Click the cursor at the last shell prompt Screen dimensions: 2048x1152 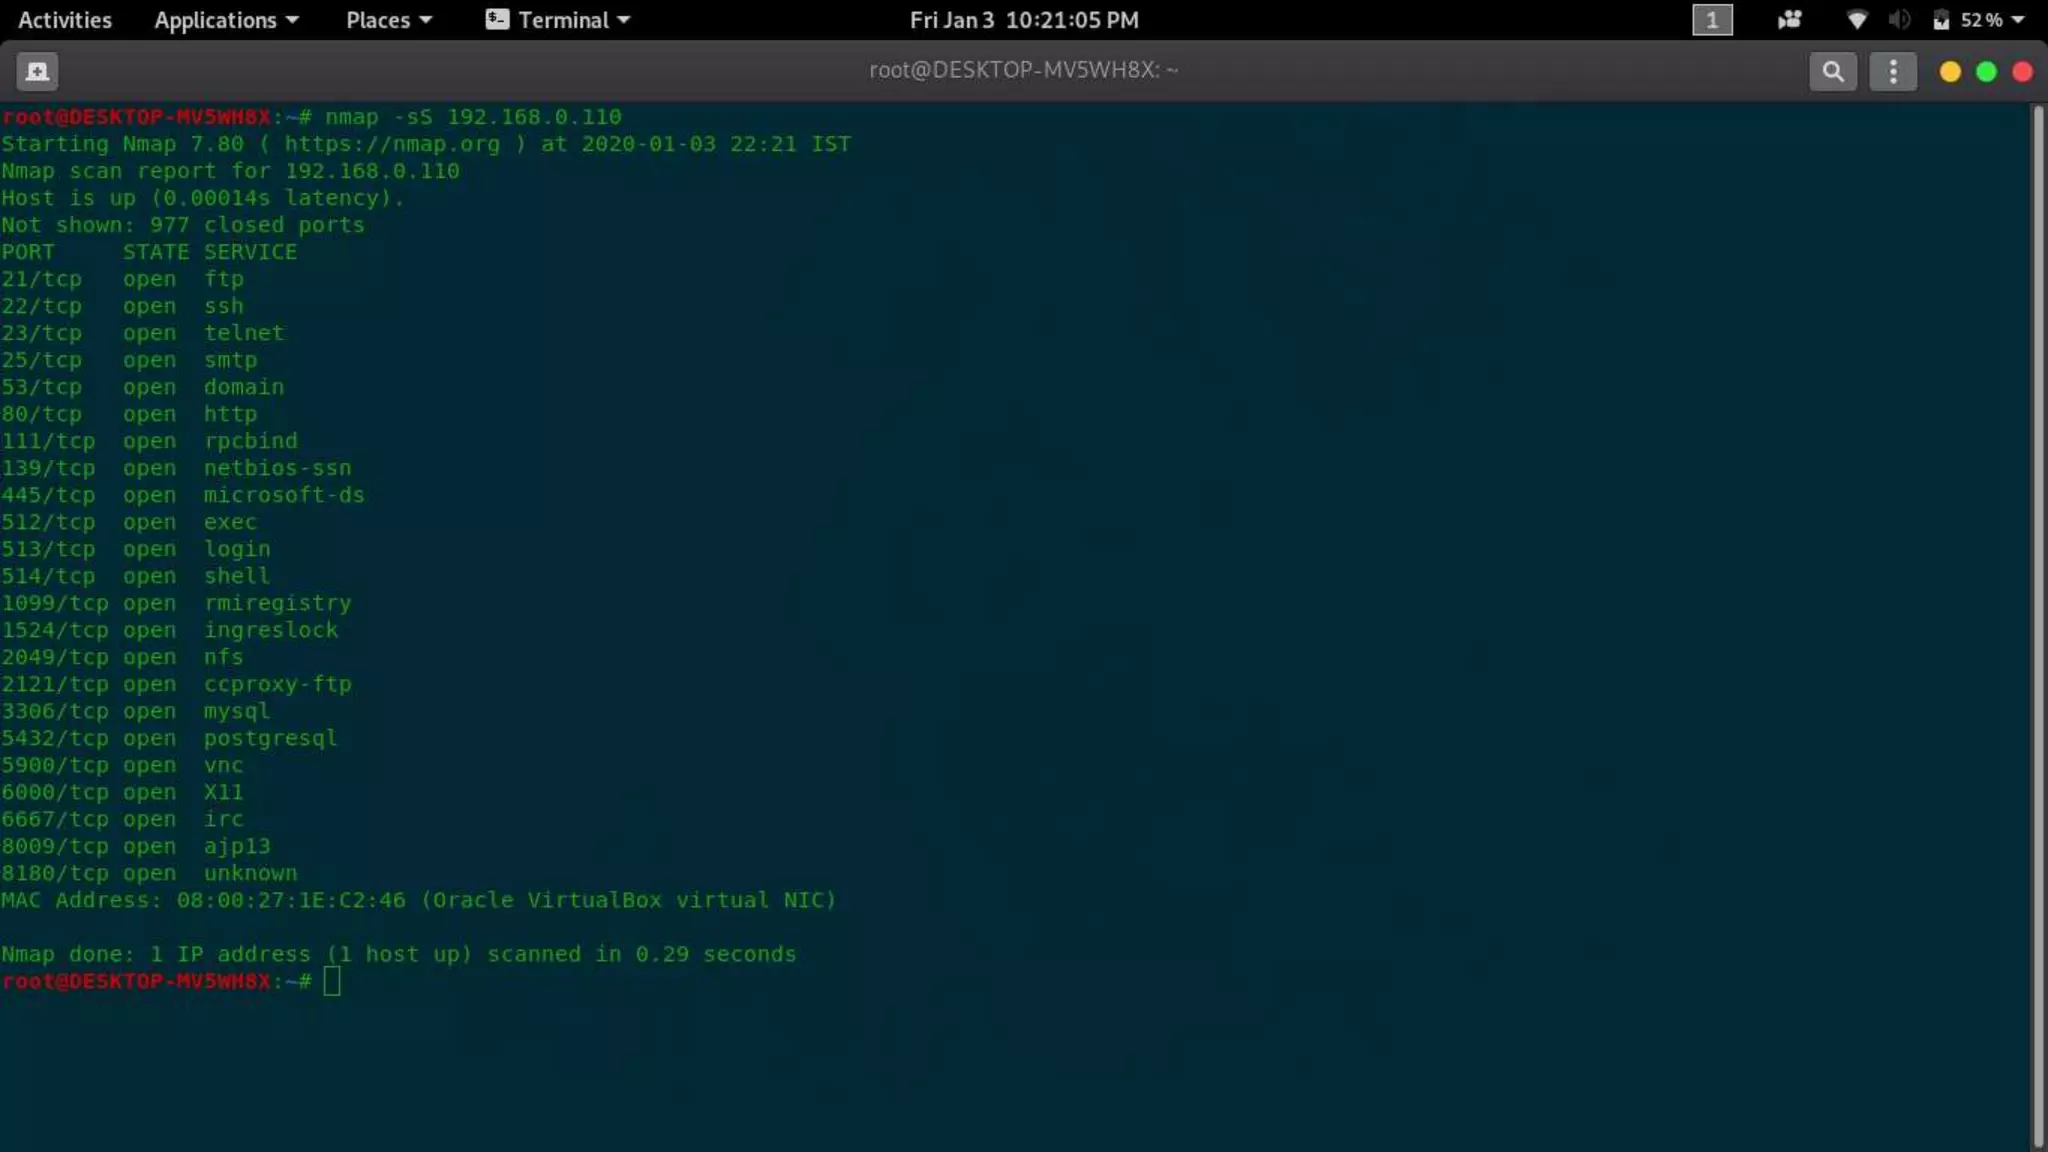(332, 981)
